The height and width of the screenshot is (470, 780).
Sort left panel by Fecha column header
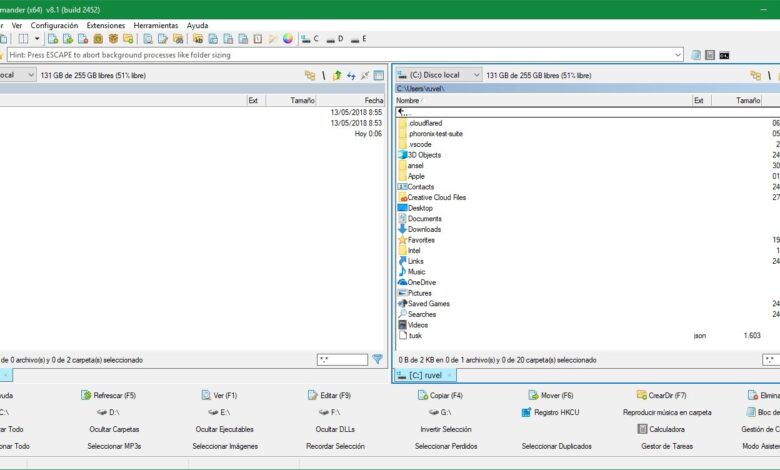[x=351, y=100]
